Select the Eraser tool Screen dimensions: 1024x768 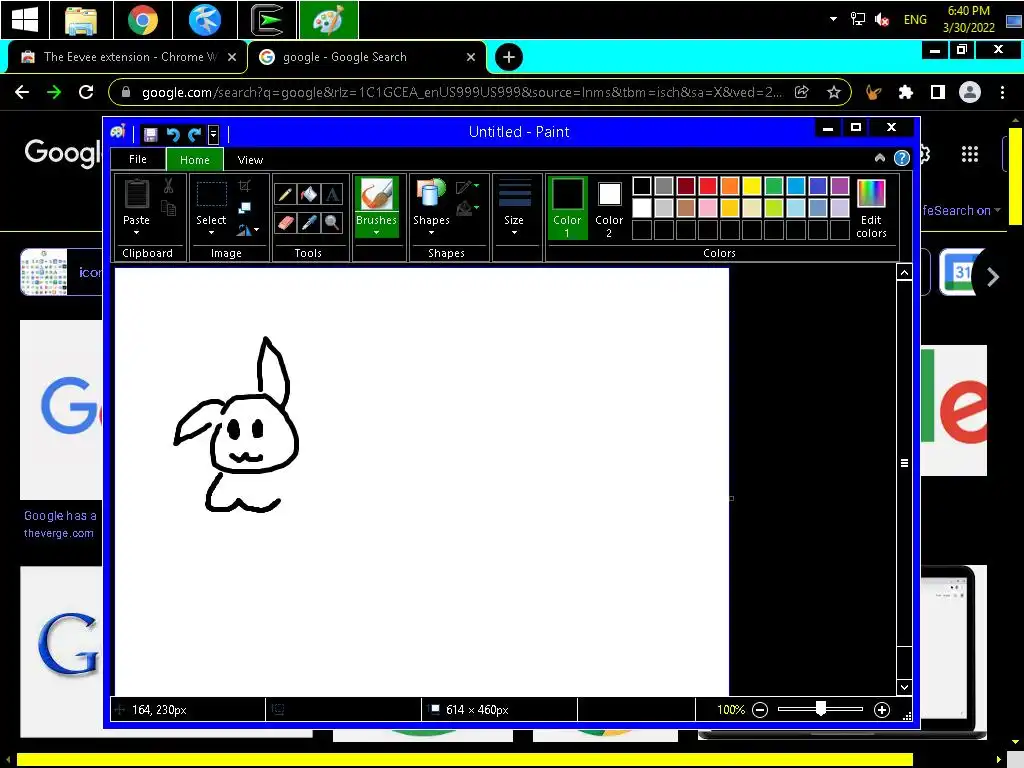coord(285,223)
